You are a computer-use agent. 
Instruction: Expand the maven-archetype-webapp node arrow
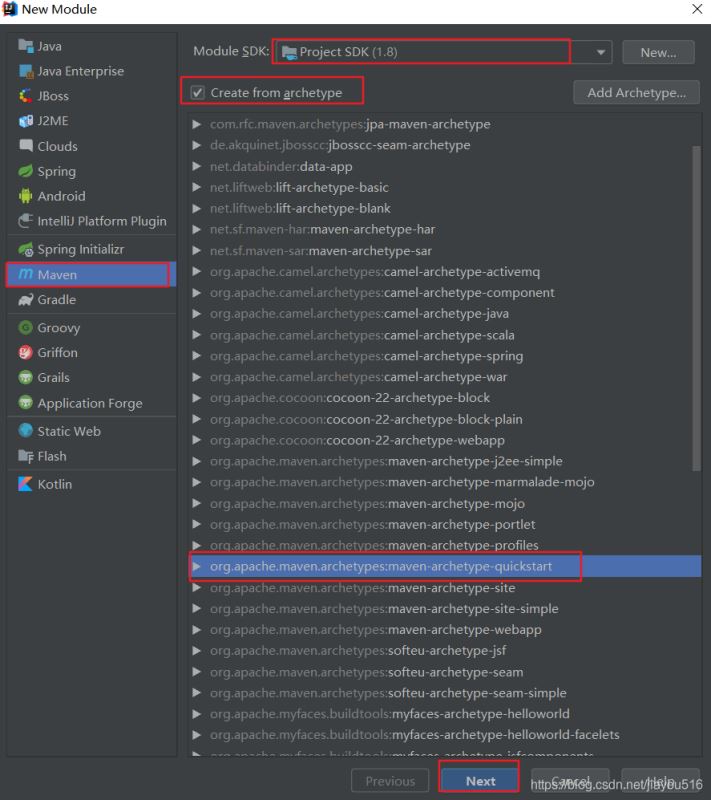pyautogui.click(x=197, y=630)
